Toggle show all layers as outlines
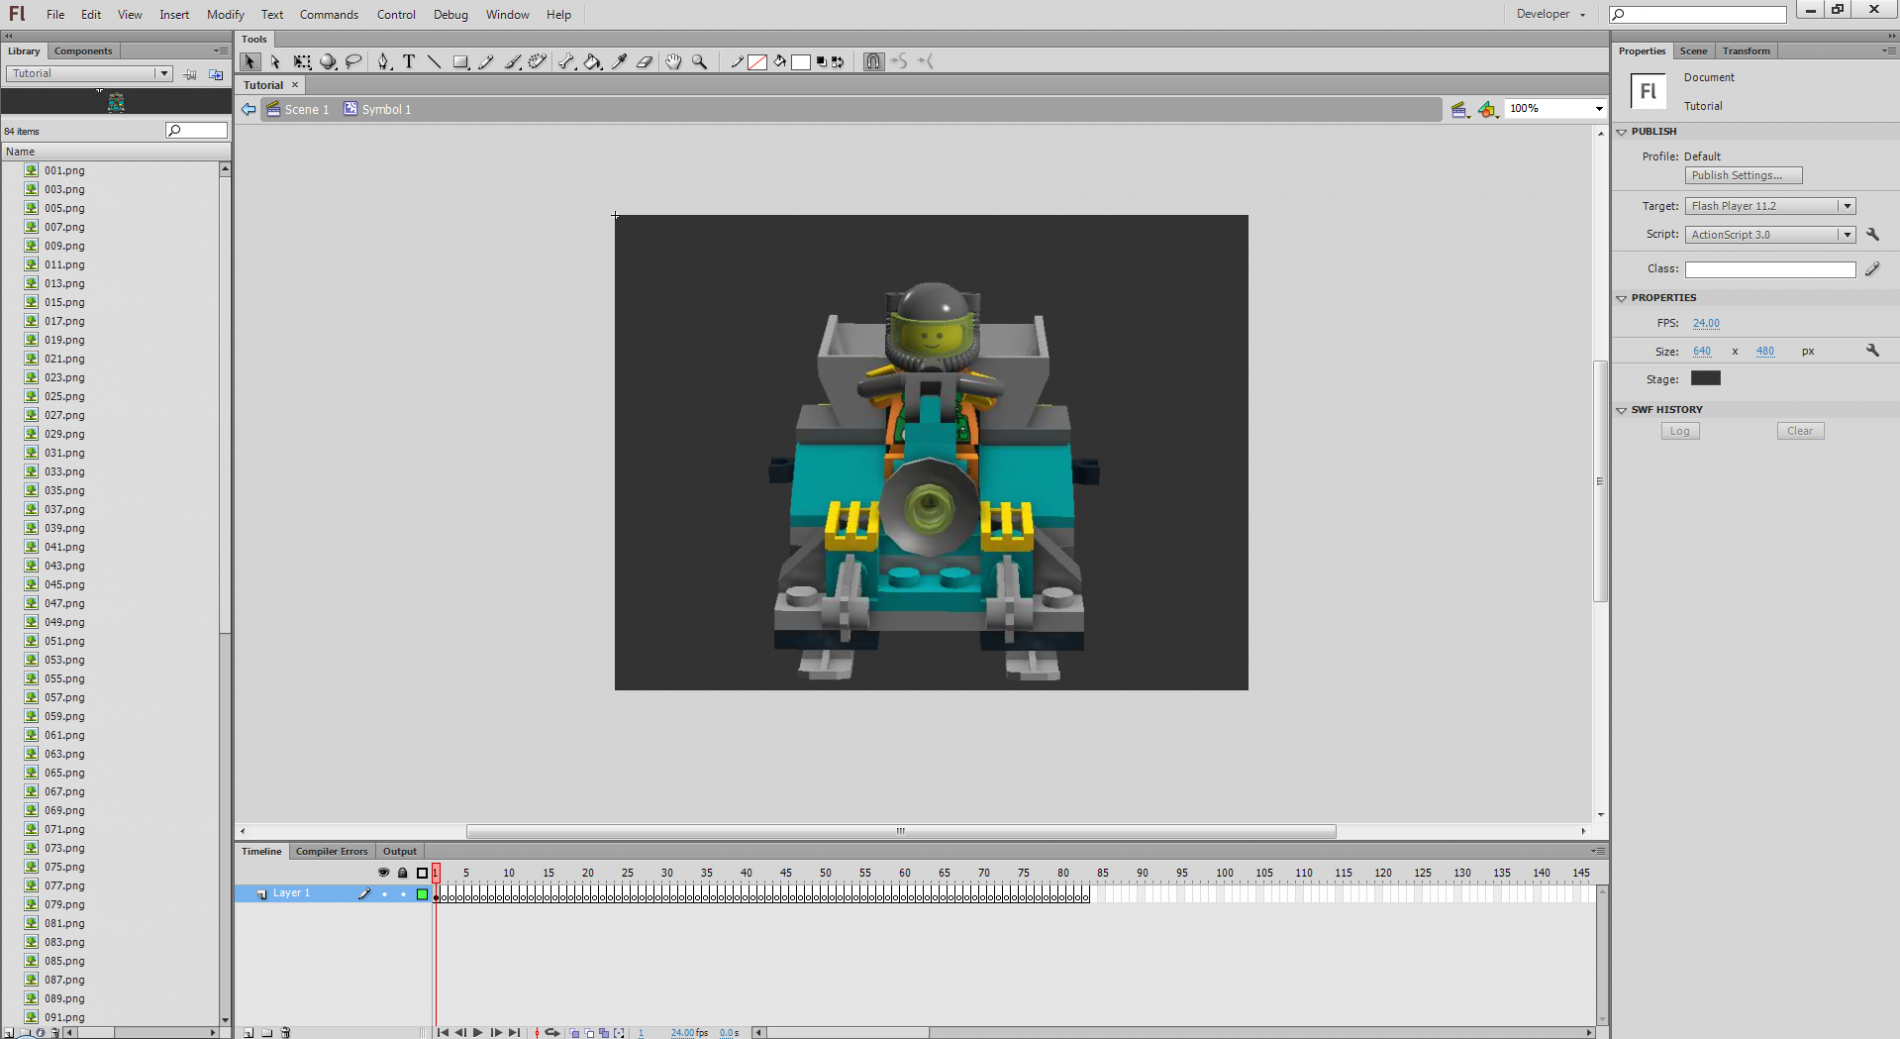Screen dimensions: 1900x1039 (x=422, y=873)
